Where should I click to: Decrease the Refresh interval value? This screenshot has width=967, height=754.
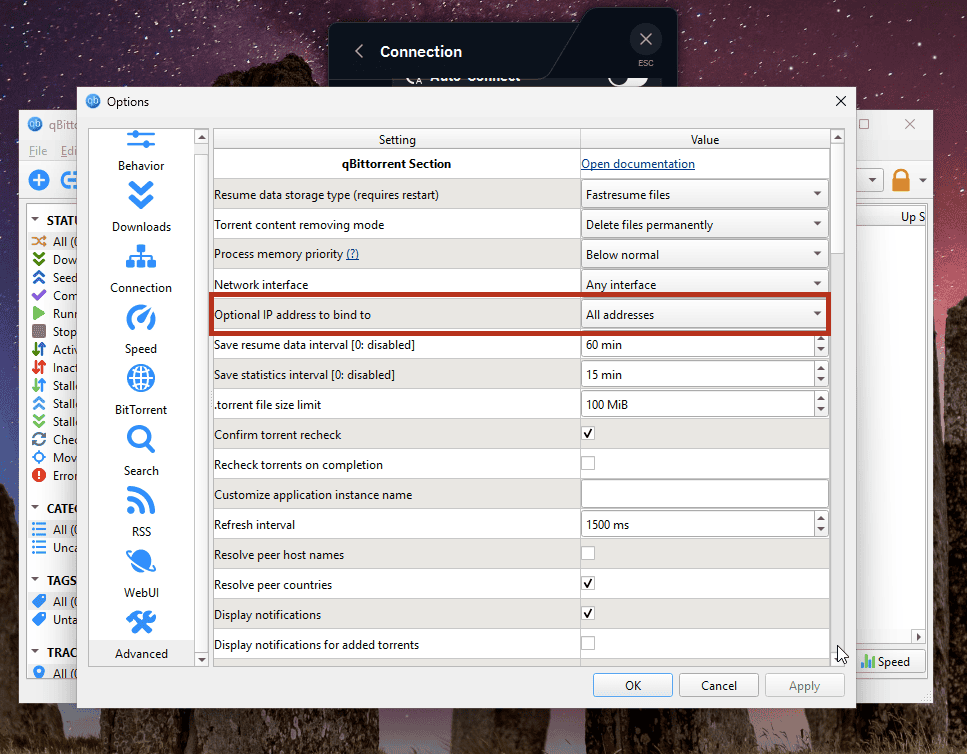point(820,530)
